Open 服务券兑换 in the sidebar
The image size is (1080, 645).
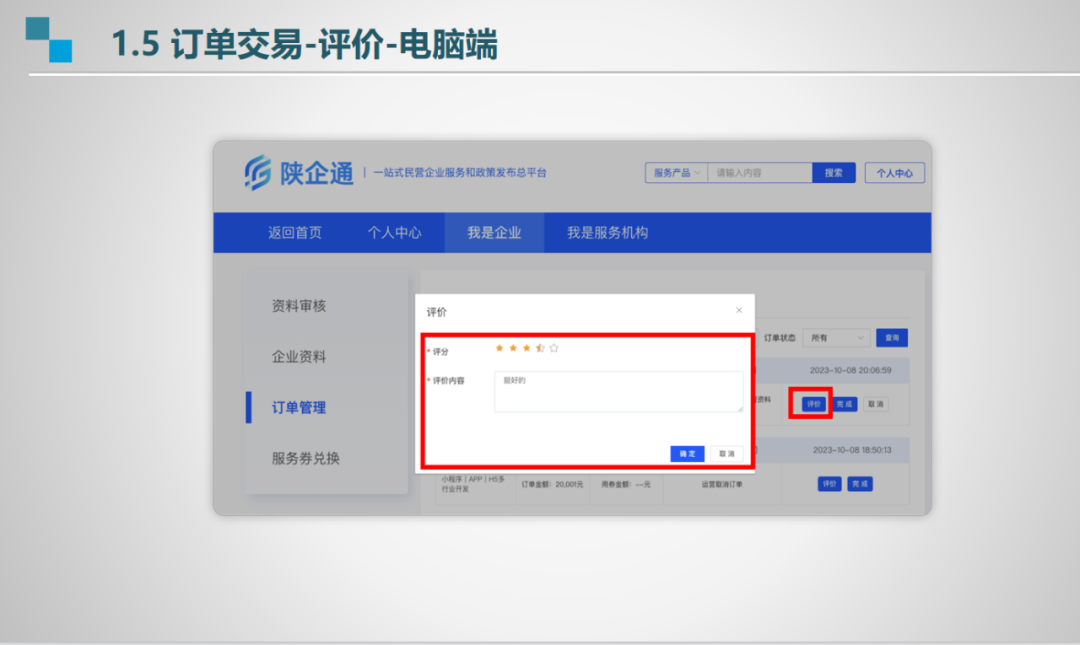[306, 458]
